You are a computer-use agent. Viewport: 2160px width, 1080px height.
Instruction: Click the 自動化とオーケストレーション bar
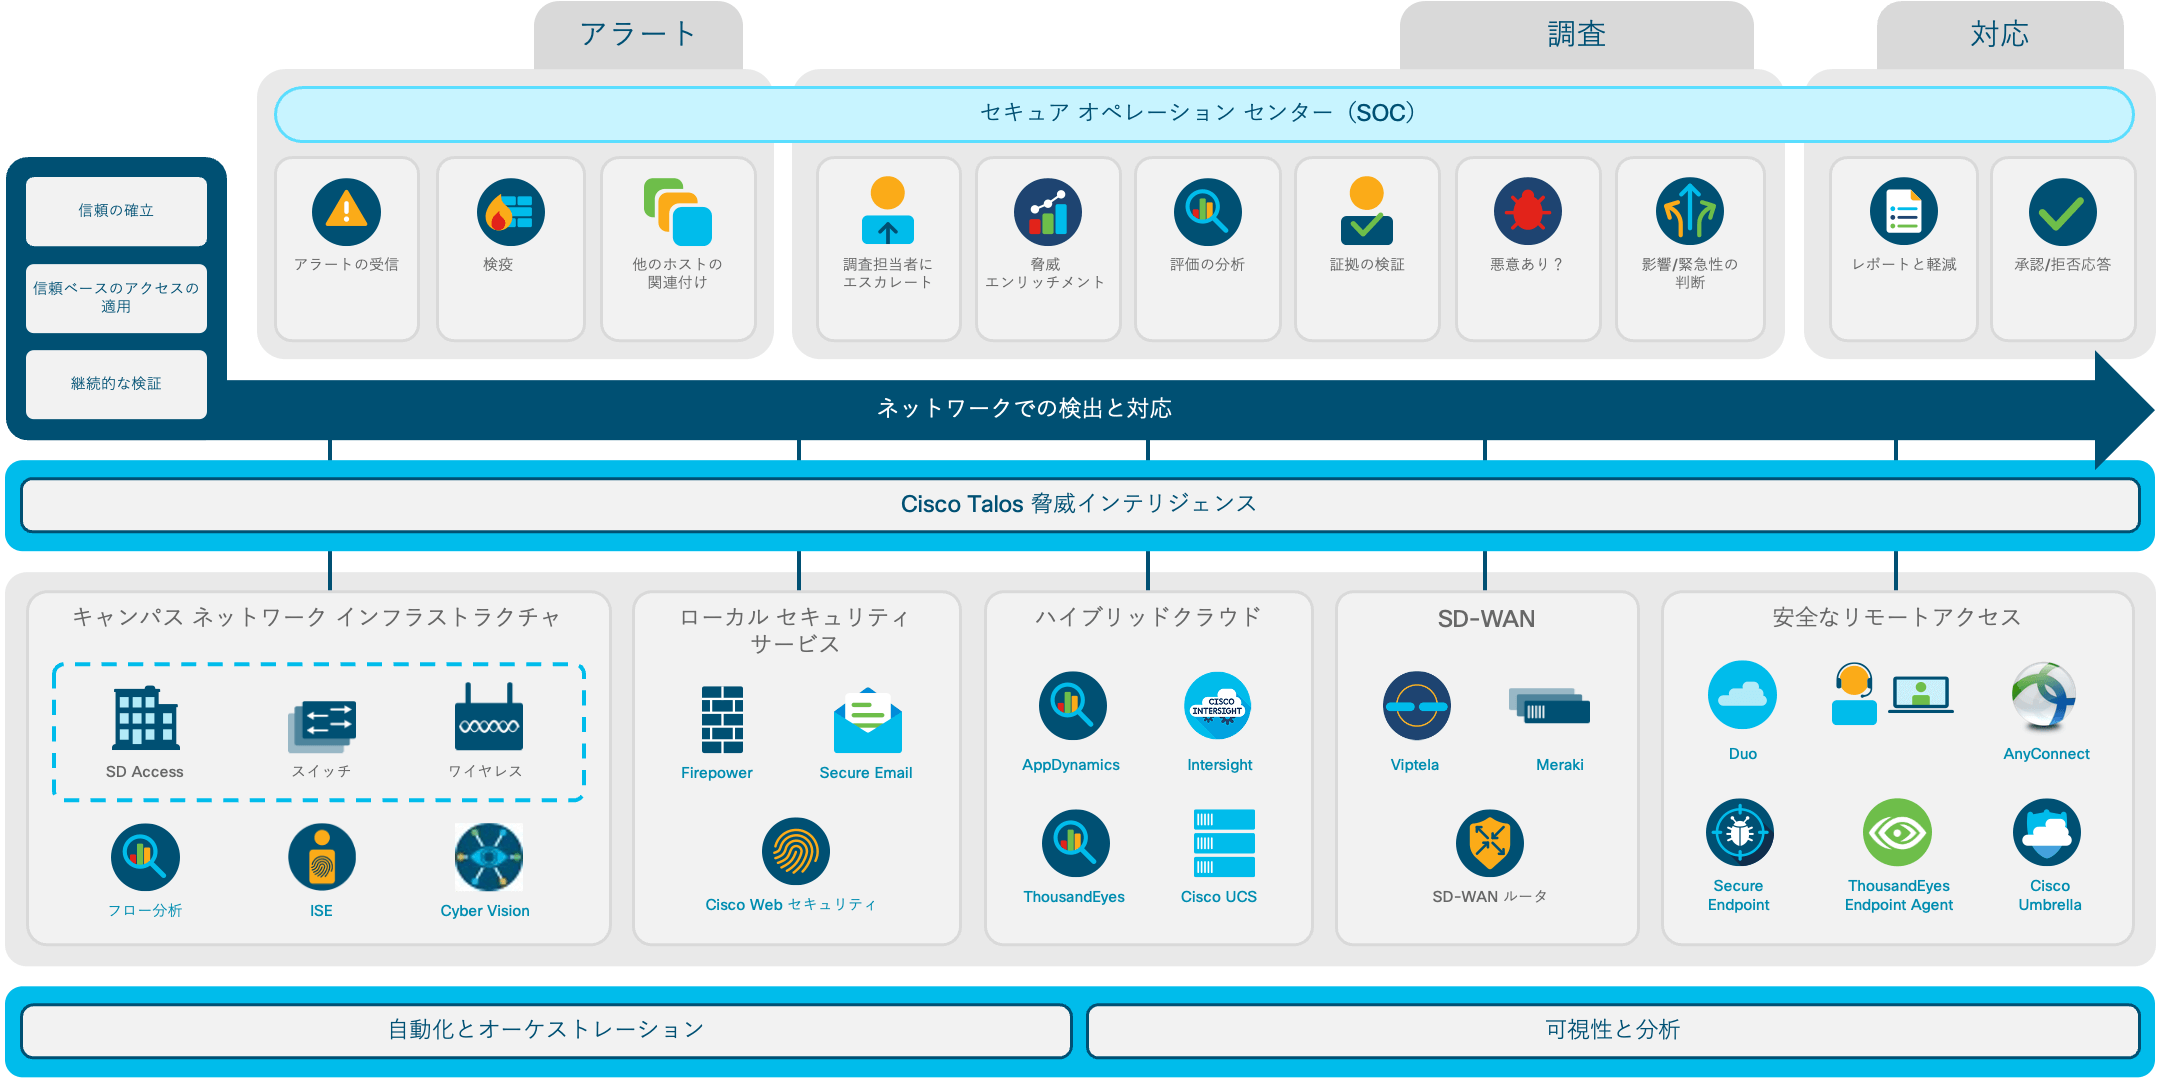(546, 1031)
